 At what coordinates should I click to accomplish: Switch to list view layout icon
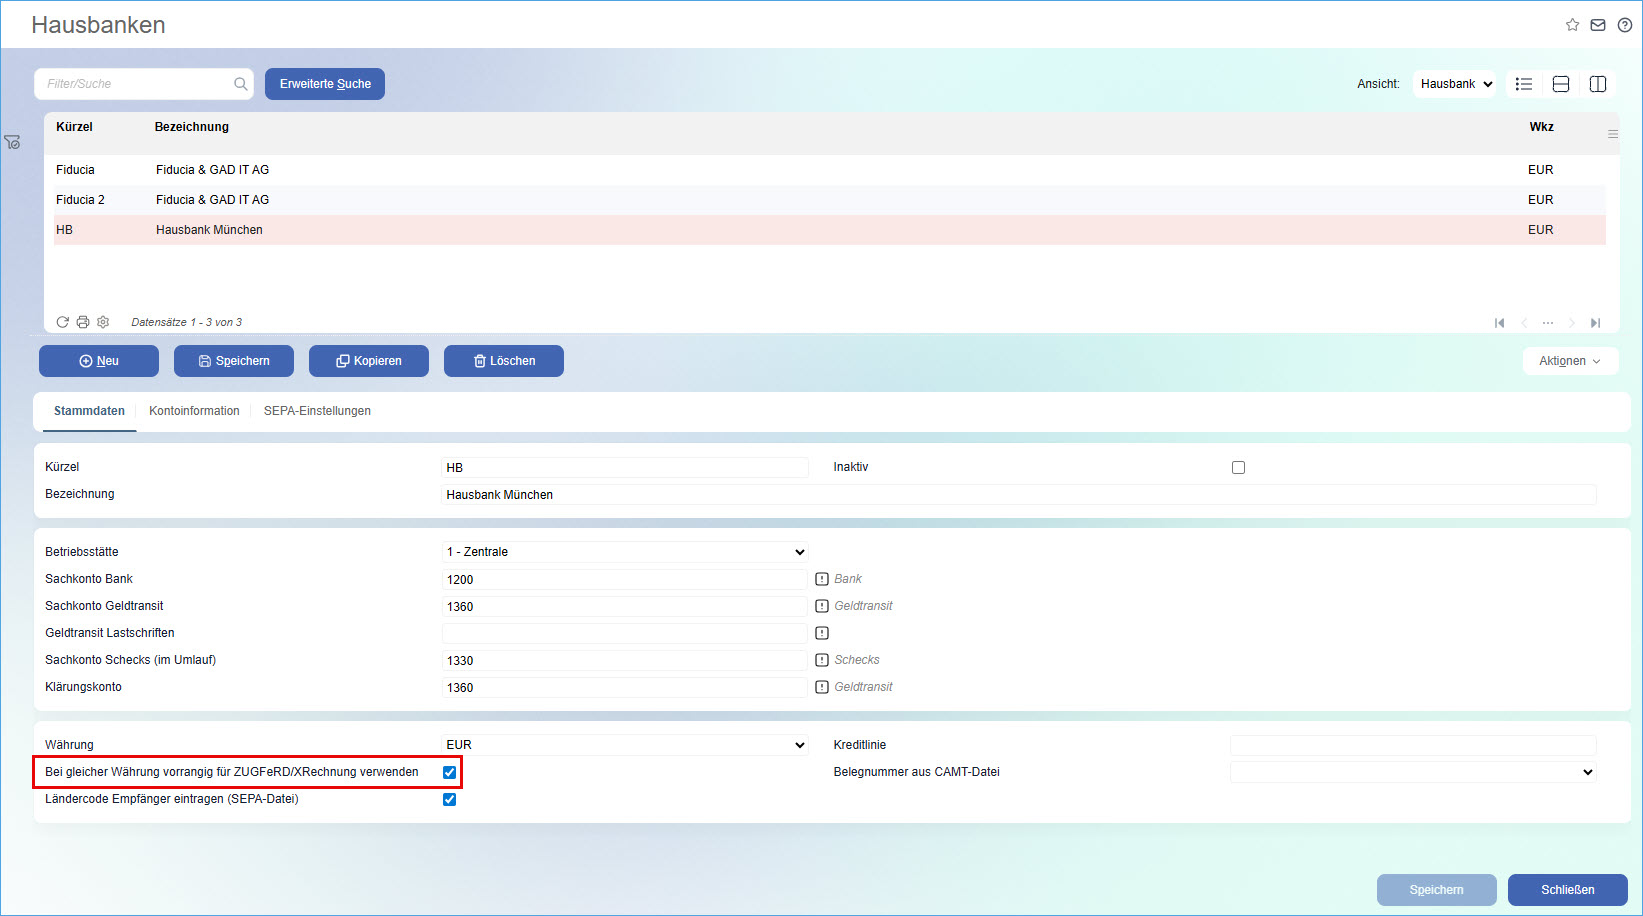(1524, 84)
